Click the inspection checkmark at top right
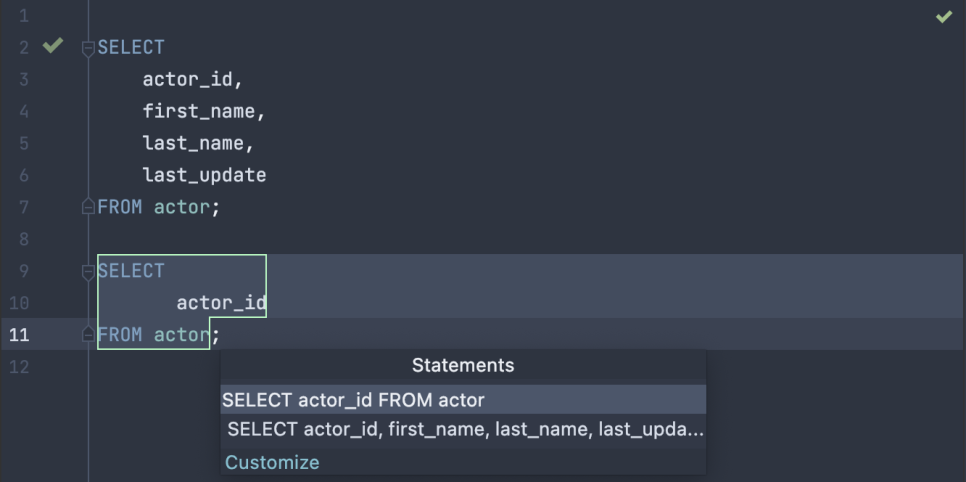This screenshot has width=966, height=482. (x=944, y=17)
